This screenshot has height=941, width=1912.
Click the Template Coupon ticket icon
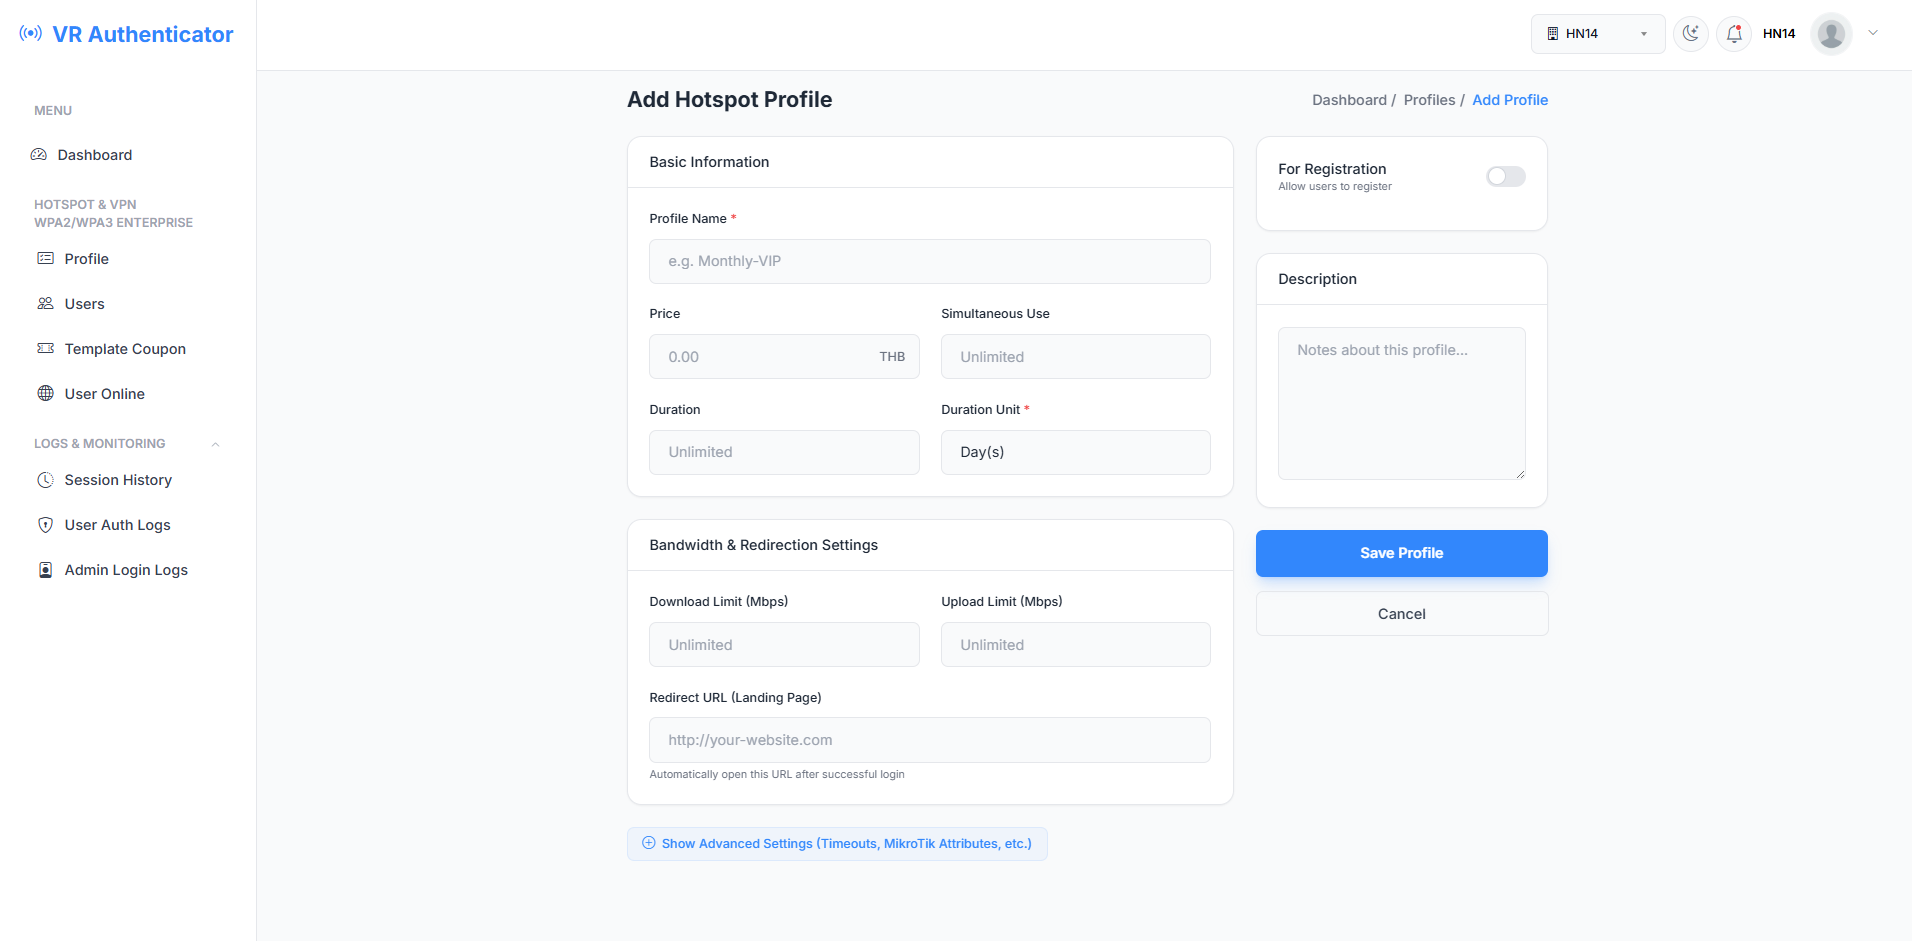tap(45, 349)
